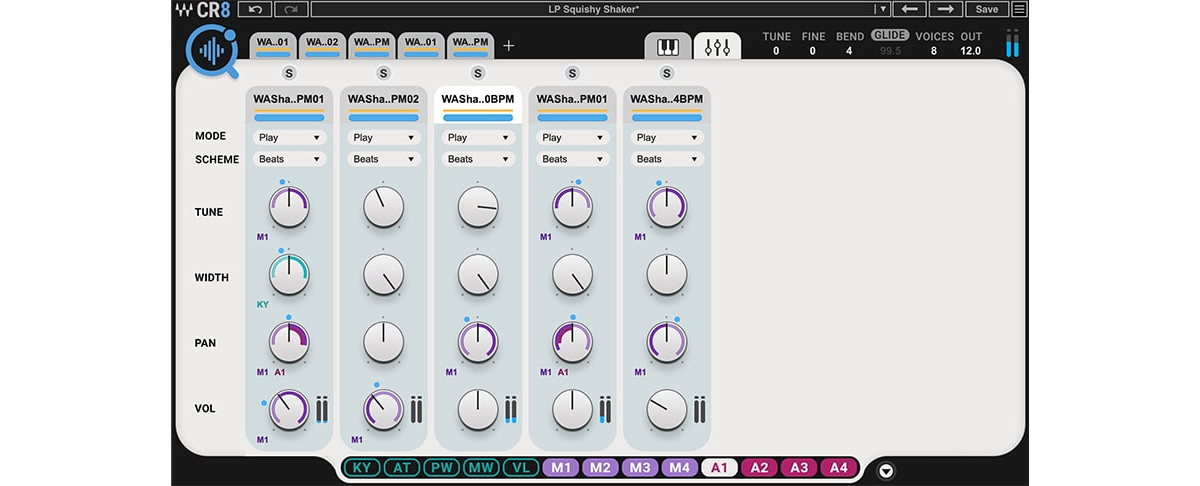This screenshot has width=1200, height=486.
Task: Click the Width knob of WASha..PM02 layer
Action: point(384,273)
